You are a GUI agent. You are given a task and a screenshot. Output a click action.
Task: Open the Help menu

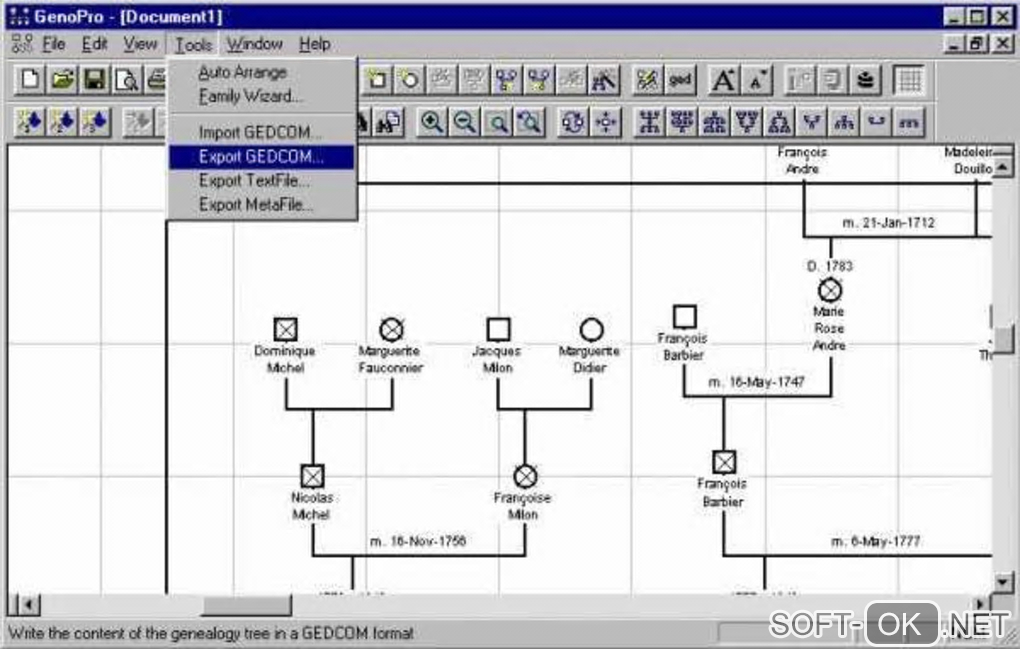[315, 44]
